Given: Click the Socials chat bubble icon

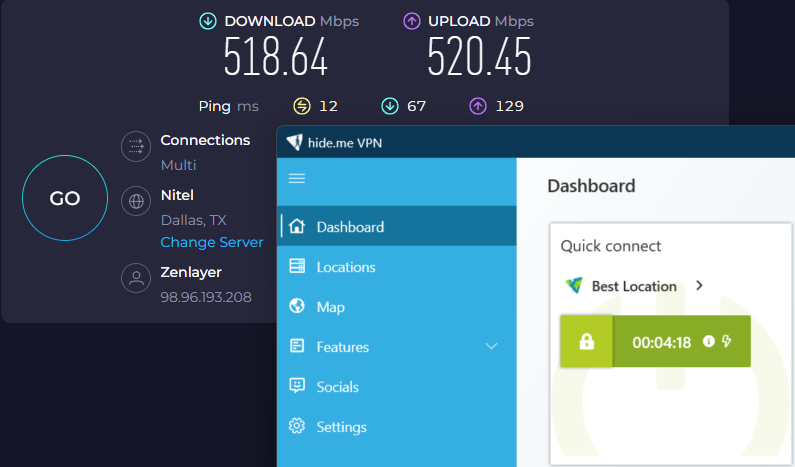Looking at the screenshot, I should tap(297, 386).
